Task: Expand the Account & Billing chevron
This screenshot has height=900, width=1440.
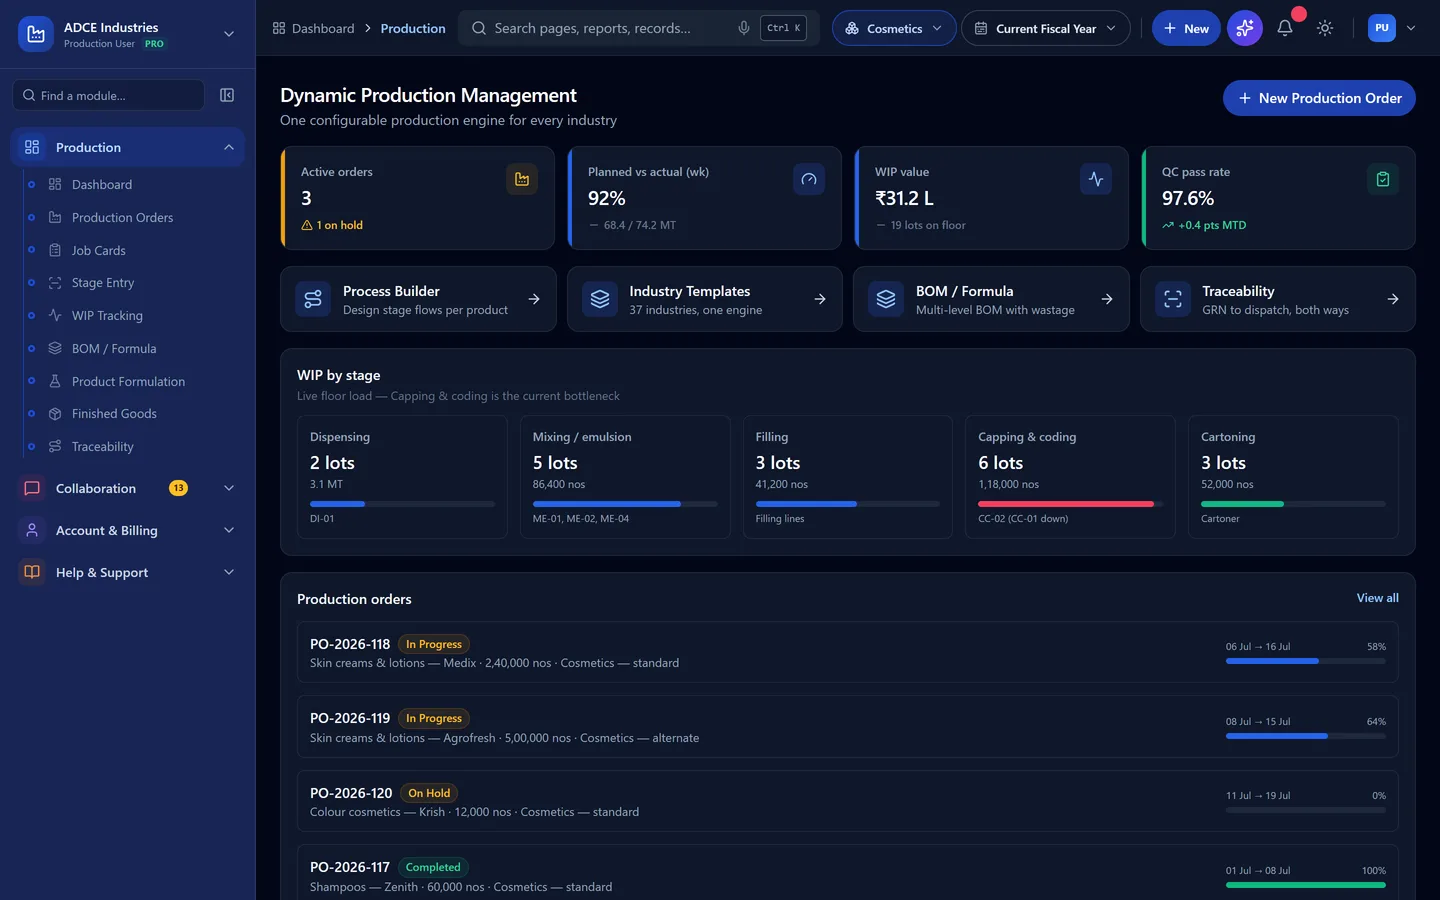Action: pos(229,530)
